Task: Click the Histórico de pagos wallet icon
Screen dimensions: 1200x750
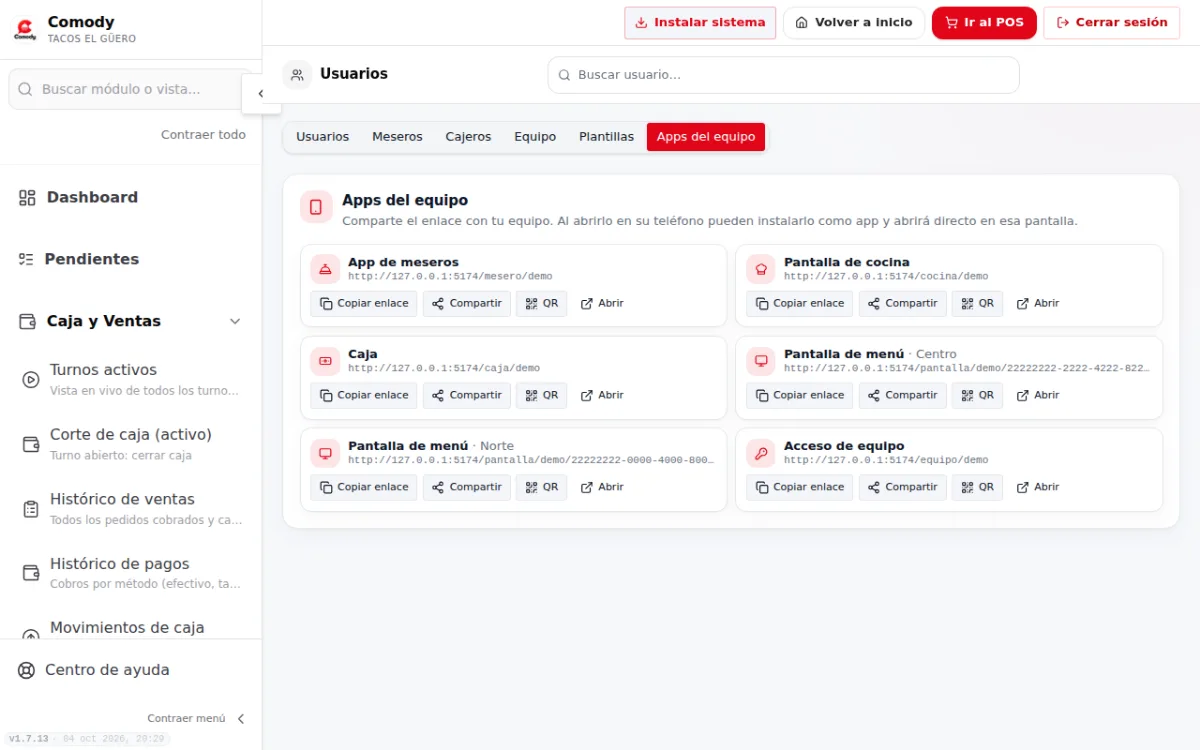Action: 31,573
